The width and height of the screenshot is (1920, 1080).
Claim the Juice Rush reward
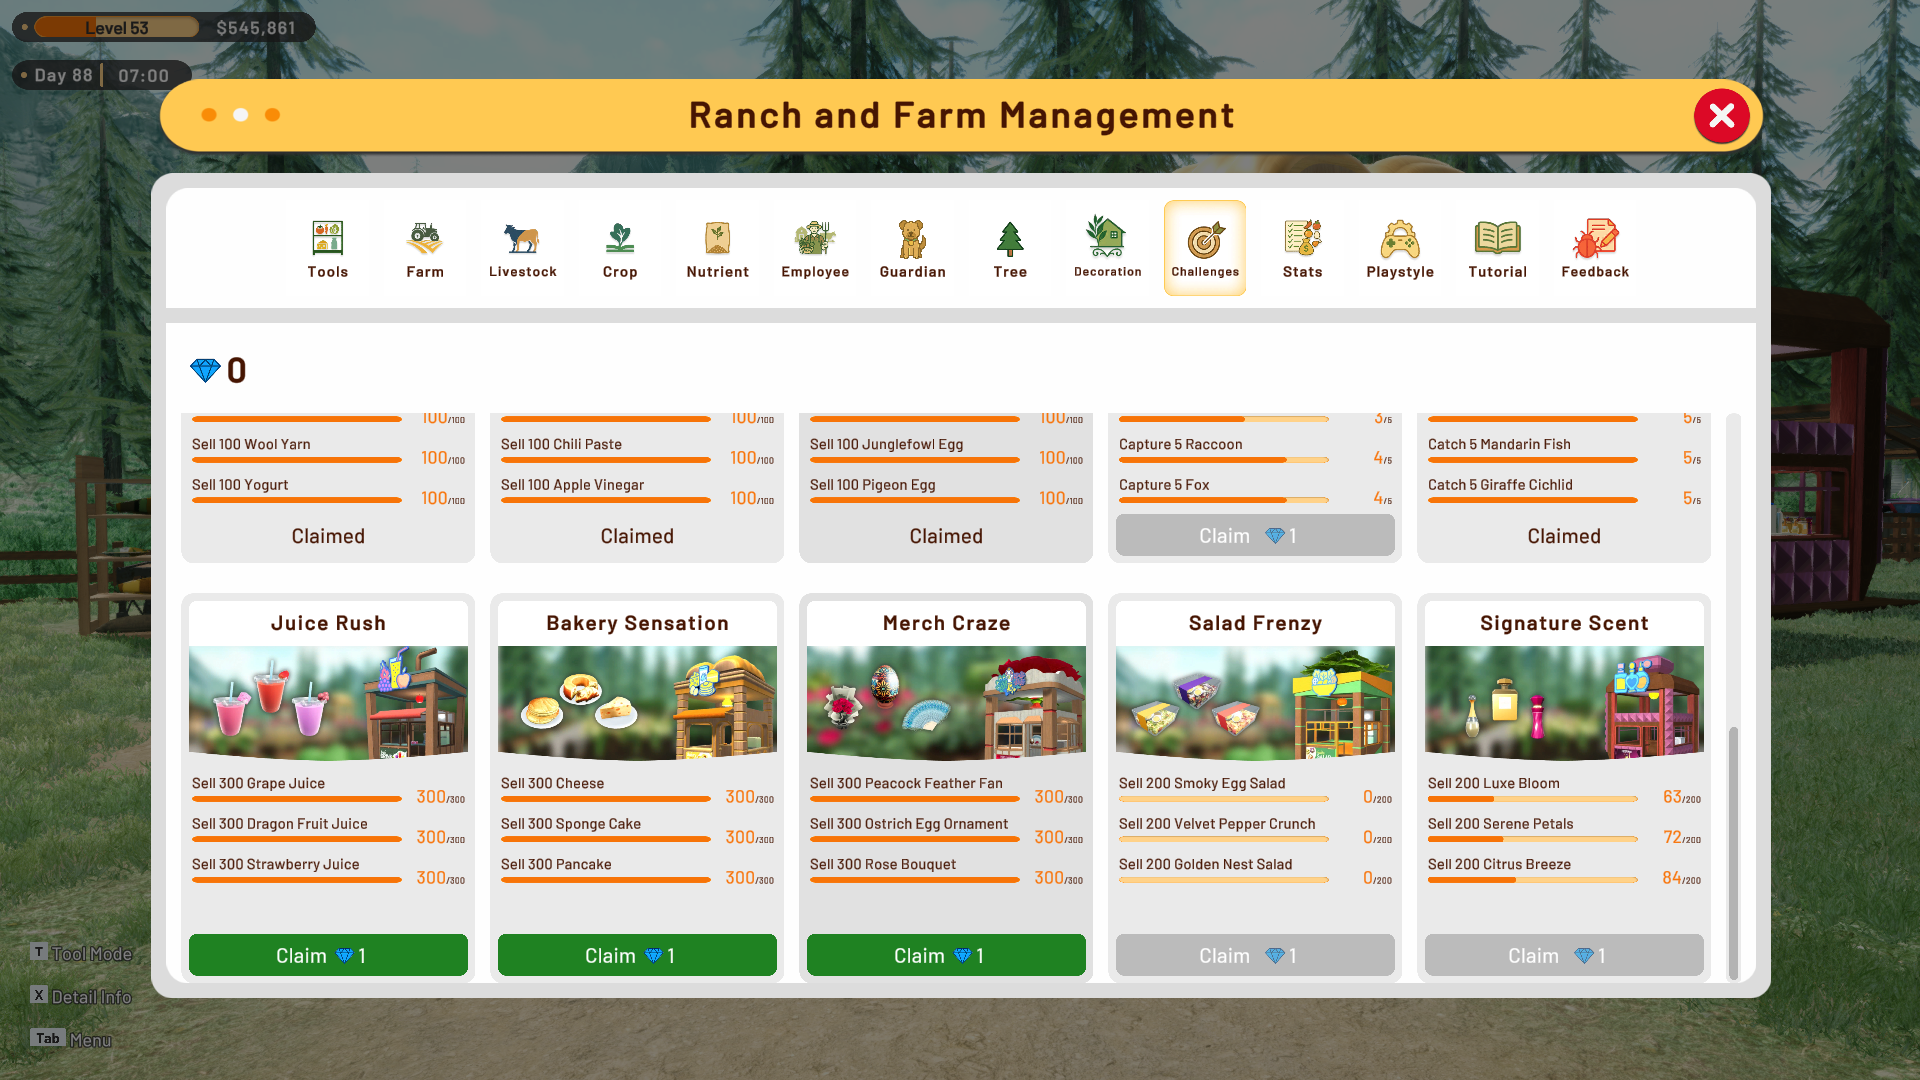pos(328,955)
